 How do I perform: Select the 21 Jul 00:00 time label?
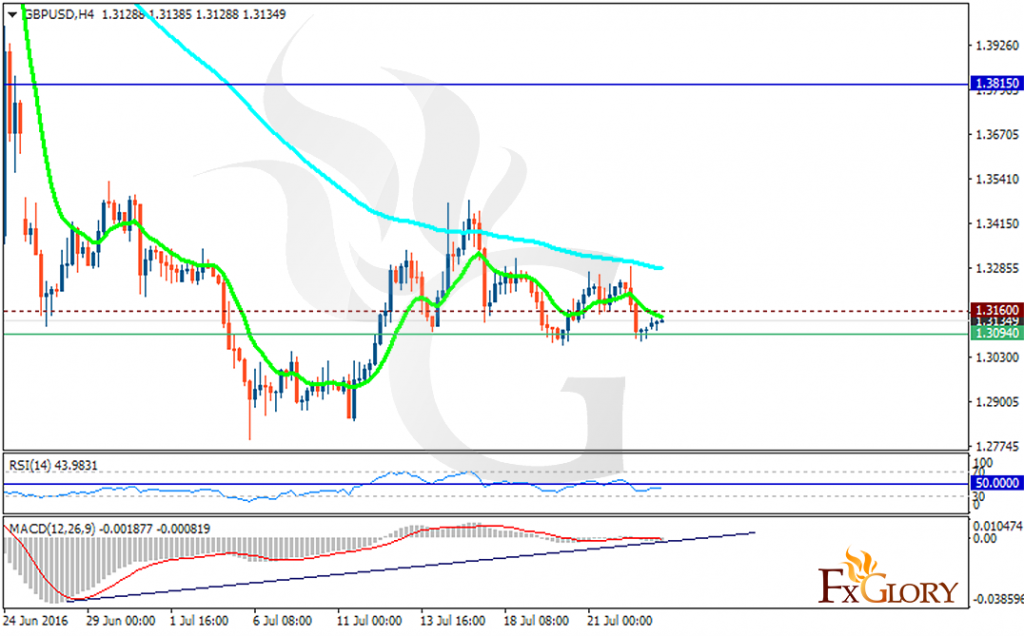(620, 620)
